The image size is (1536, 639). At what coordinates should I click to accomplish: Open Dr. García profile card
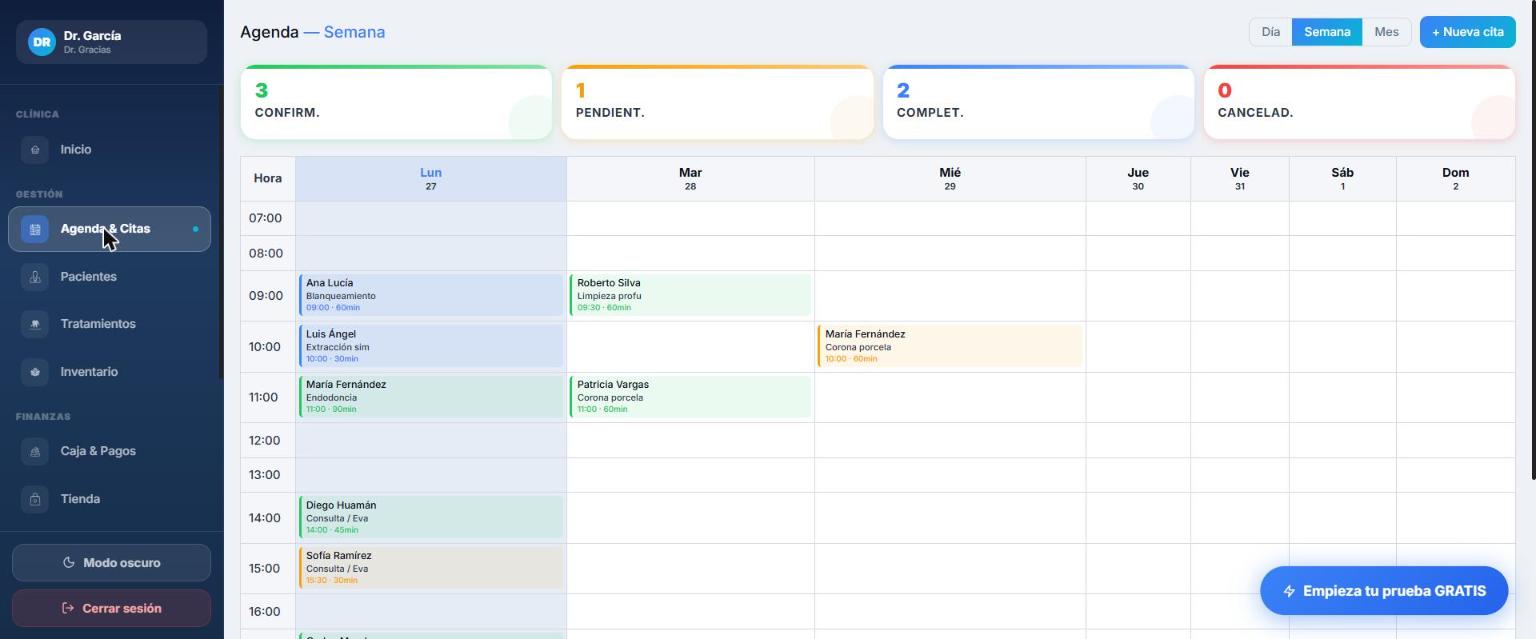pos(111,42)
